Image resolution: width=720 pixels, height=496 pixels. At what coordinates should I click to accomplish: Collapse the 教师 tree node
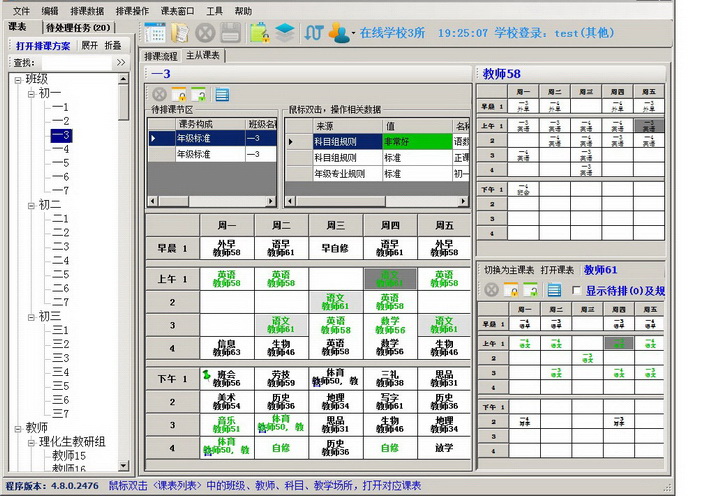[x=17, y=428]
